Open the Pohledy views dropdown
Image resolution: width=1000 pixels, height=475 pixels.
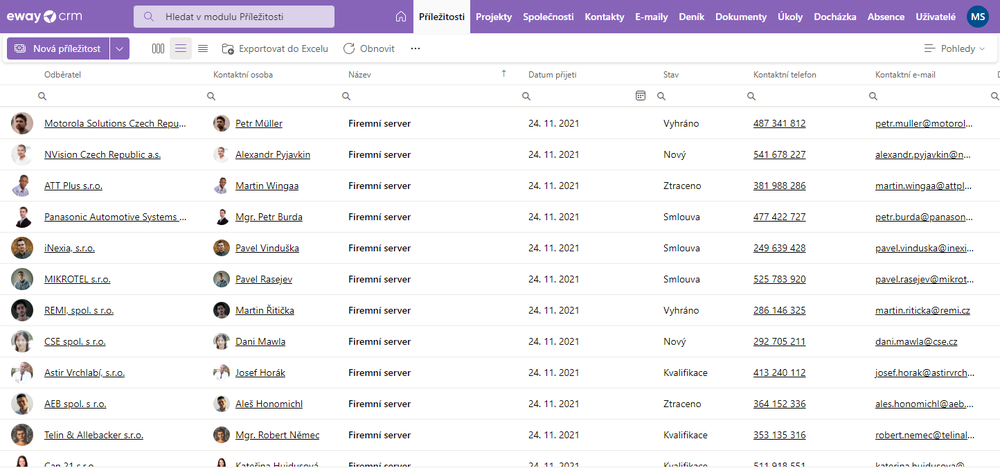point(954,48)
